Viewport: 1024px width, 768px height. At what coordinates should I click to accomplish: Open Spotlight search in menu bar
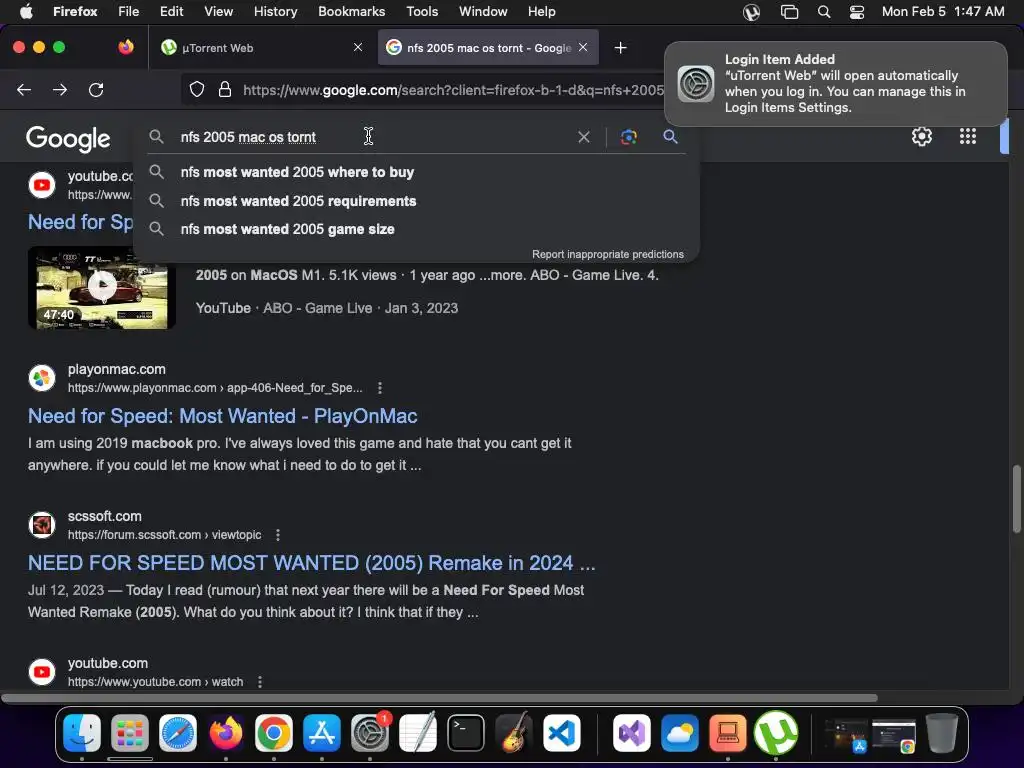[x=824, y=12]
